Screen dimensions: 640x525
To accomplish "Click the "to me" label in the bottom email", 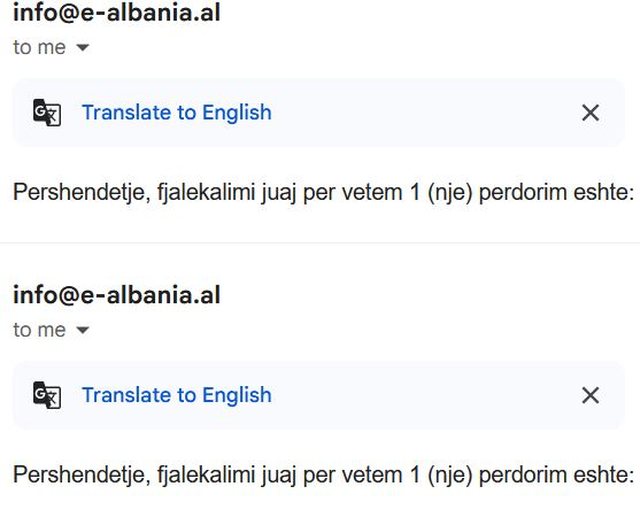I will (39, 330).
